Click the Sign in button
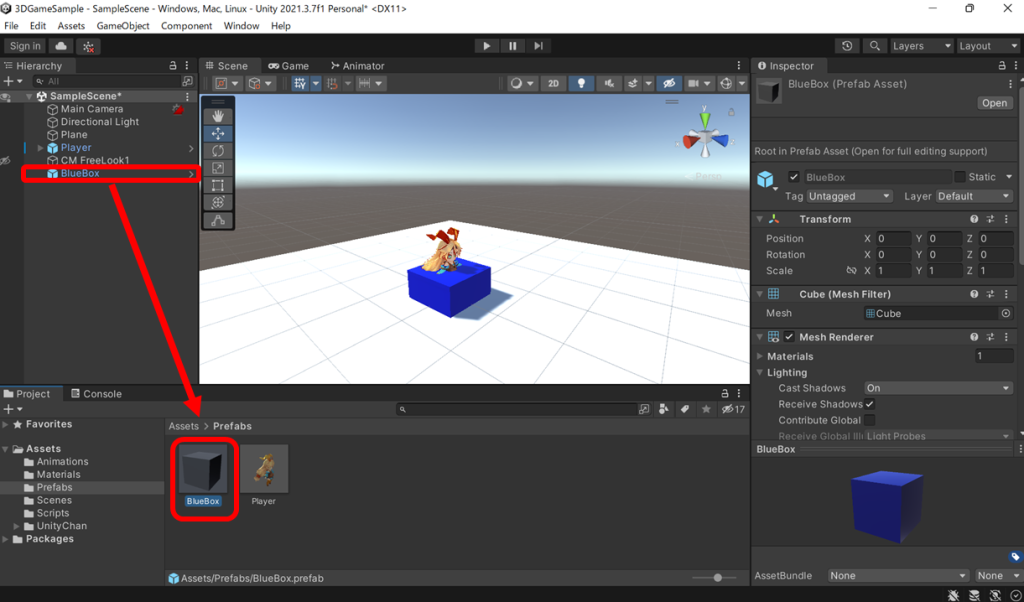Screen dimensions: 1024x602 coord(24,45)
